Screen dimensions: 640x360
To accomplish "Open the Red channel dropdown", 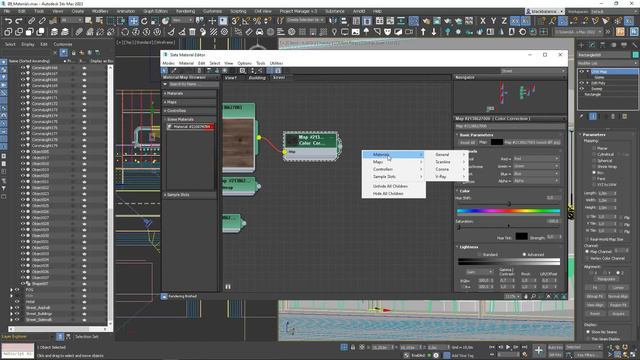I will (x=536, y=158).
